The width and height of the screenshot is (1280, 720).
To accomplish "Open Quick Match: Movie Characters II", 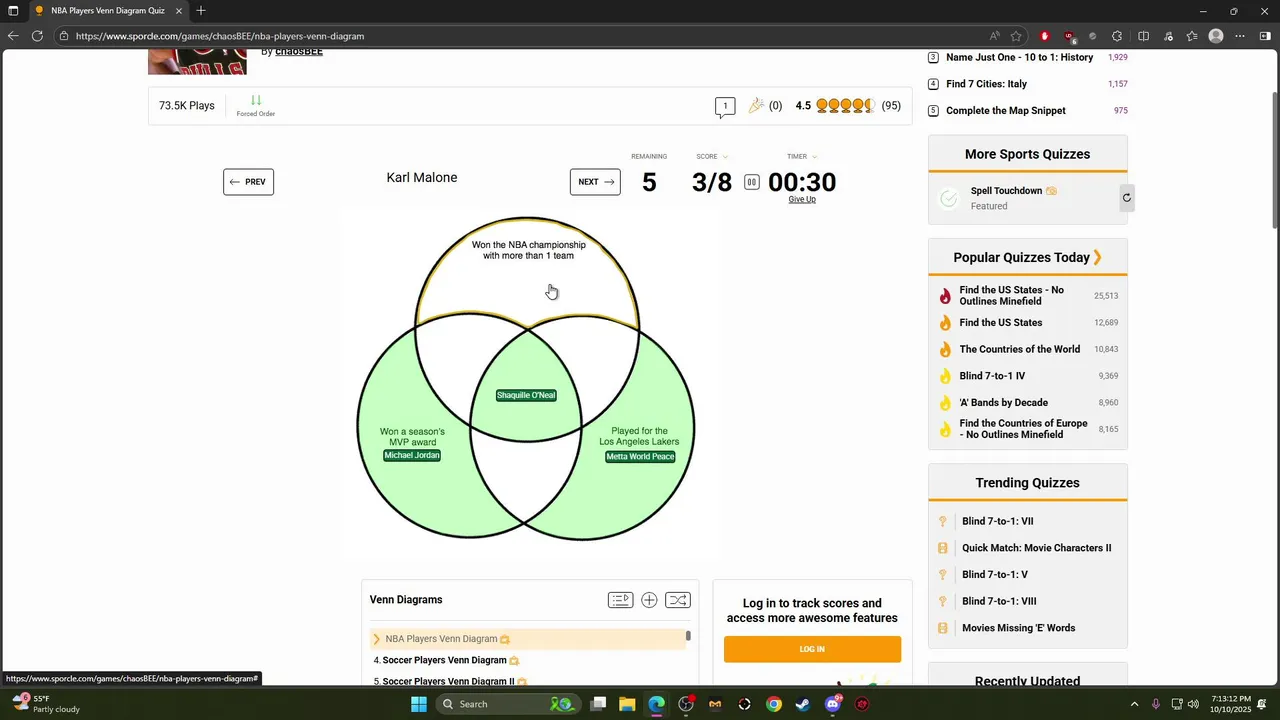I will [x=1036, y=548].
